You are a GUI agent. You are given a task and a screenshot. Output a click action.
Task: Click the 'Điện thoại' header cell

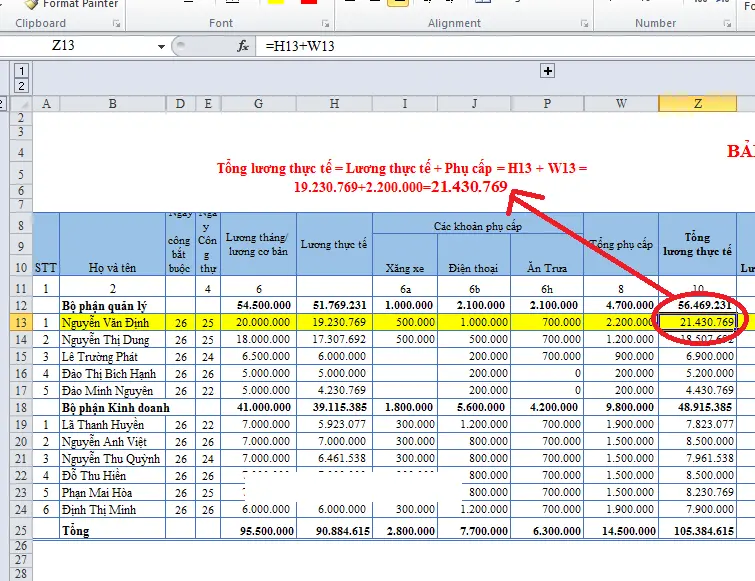click(474, 255)
